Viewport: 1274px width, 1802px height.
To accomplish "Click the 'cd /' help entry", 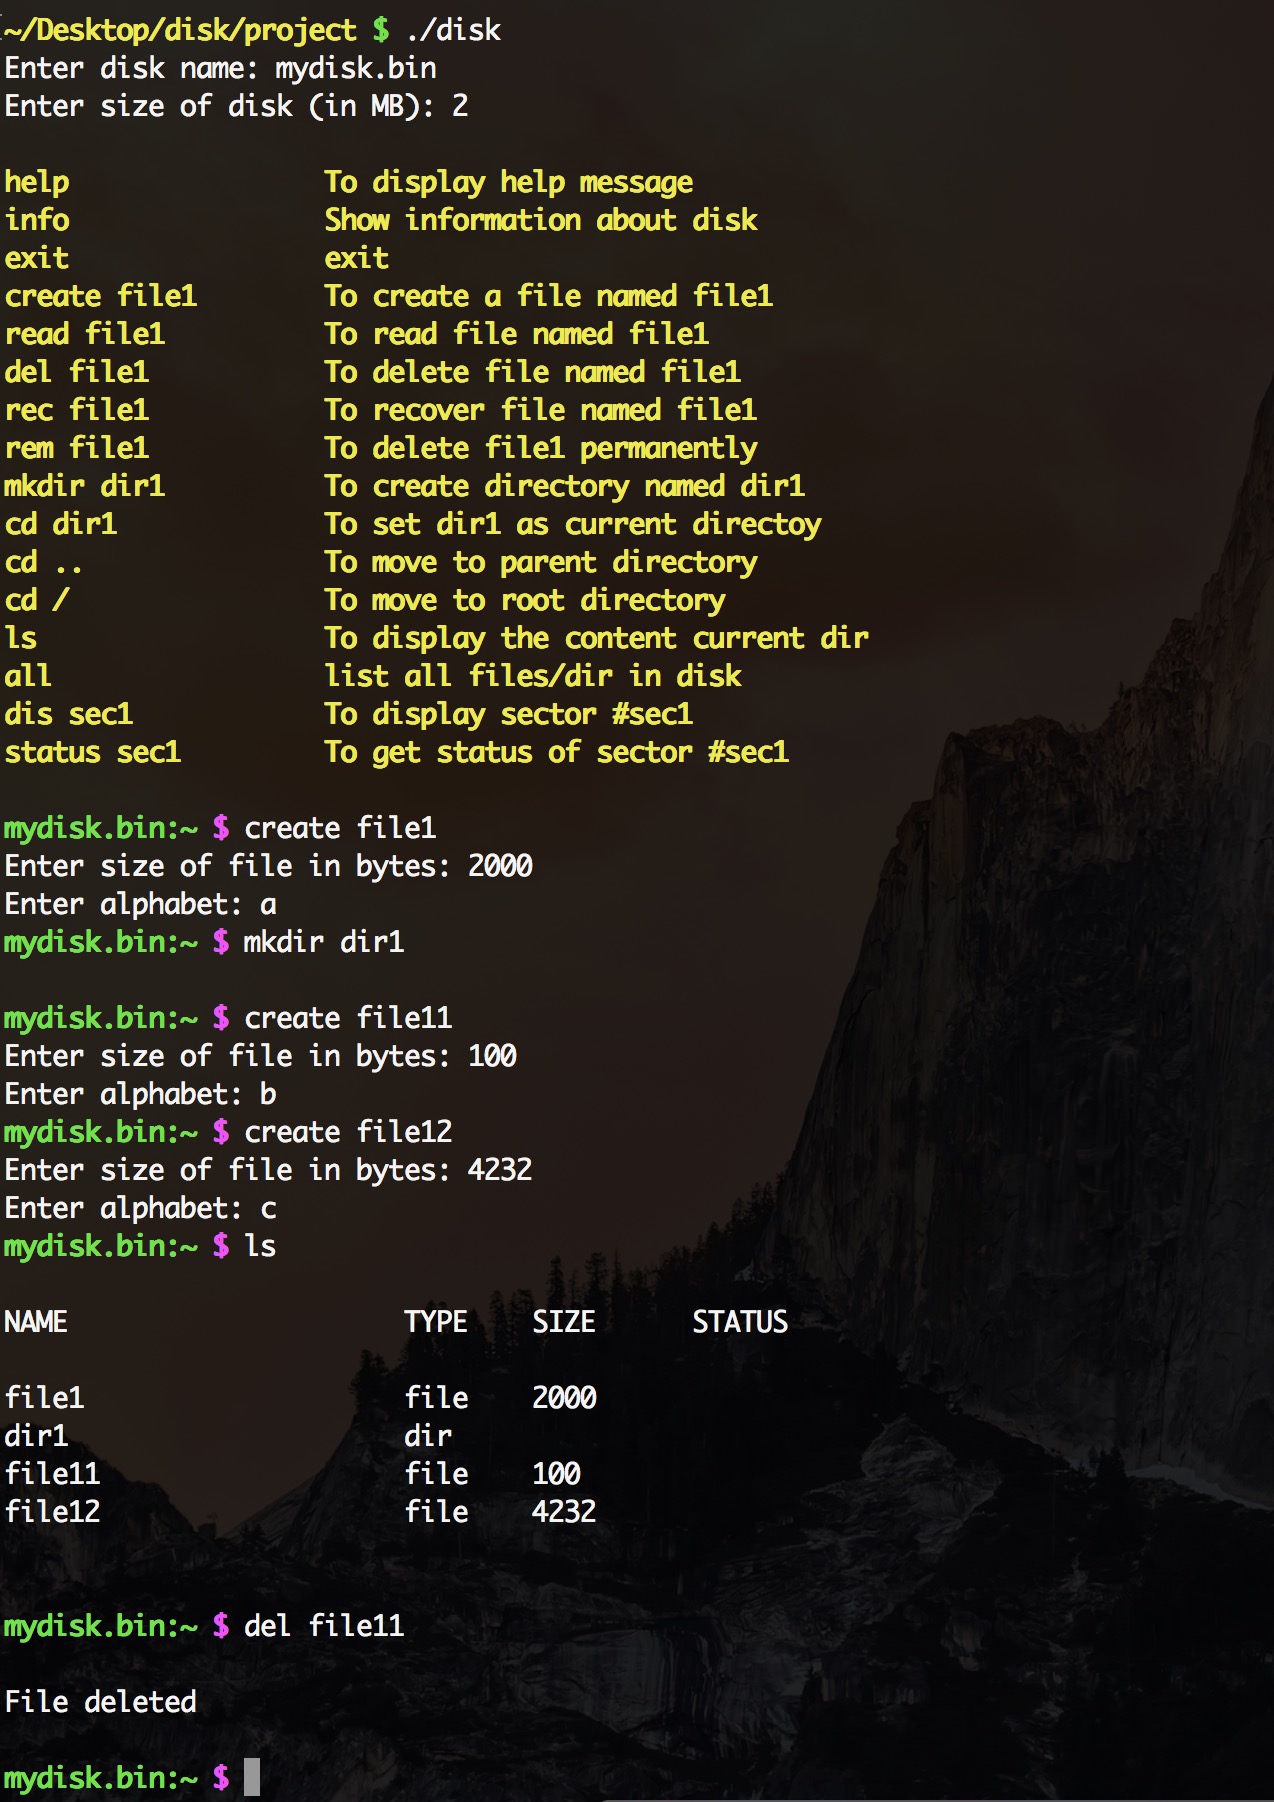I will [37, 600].
